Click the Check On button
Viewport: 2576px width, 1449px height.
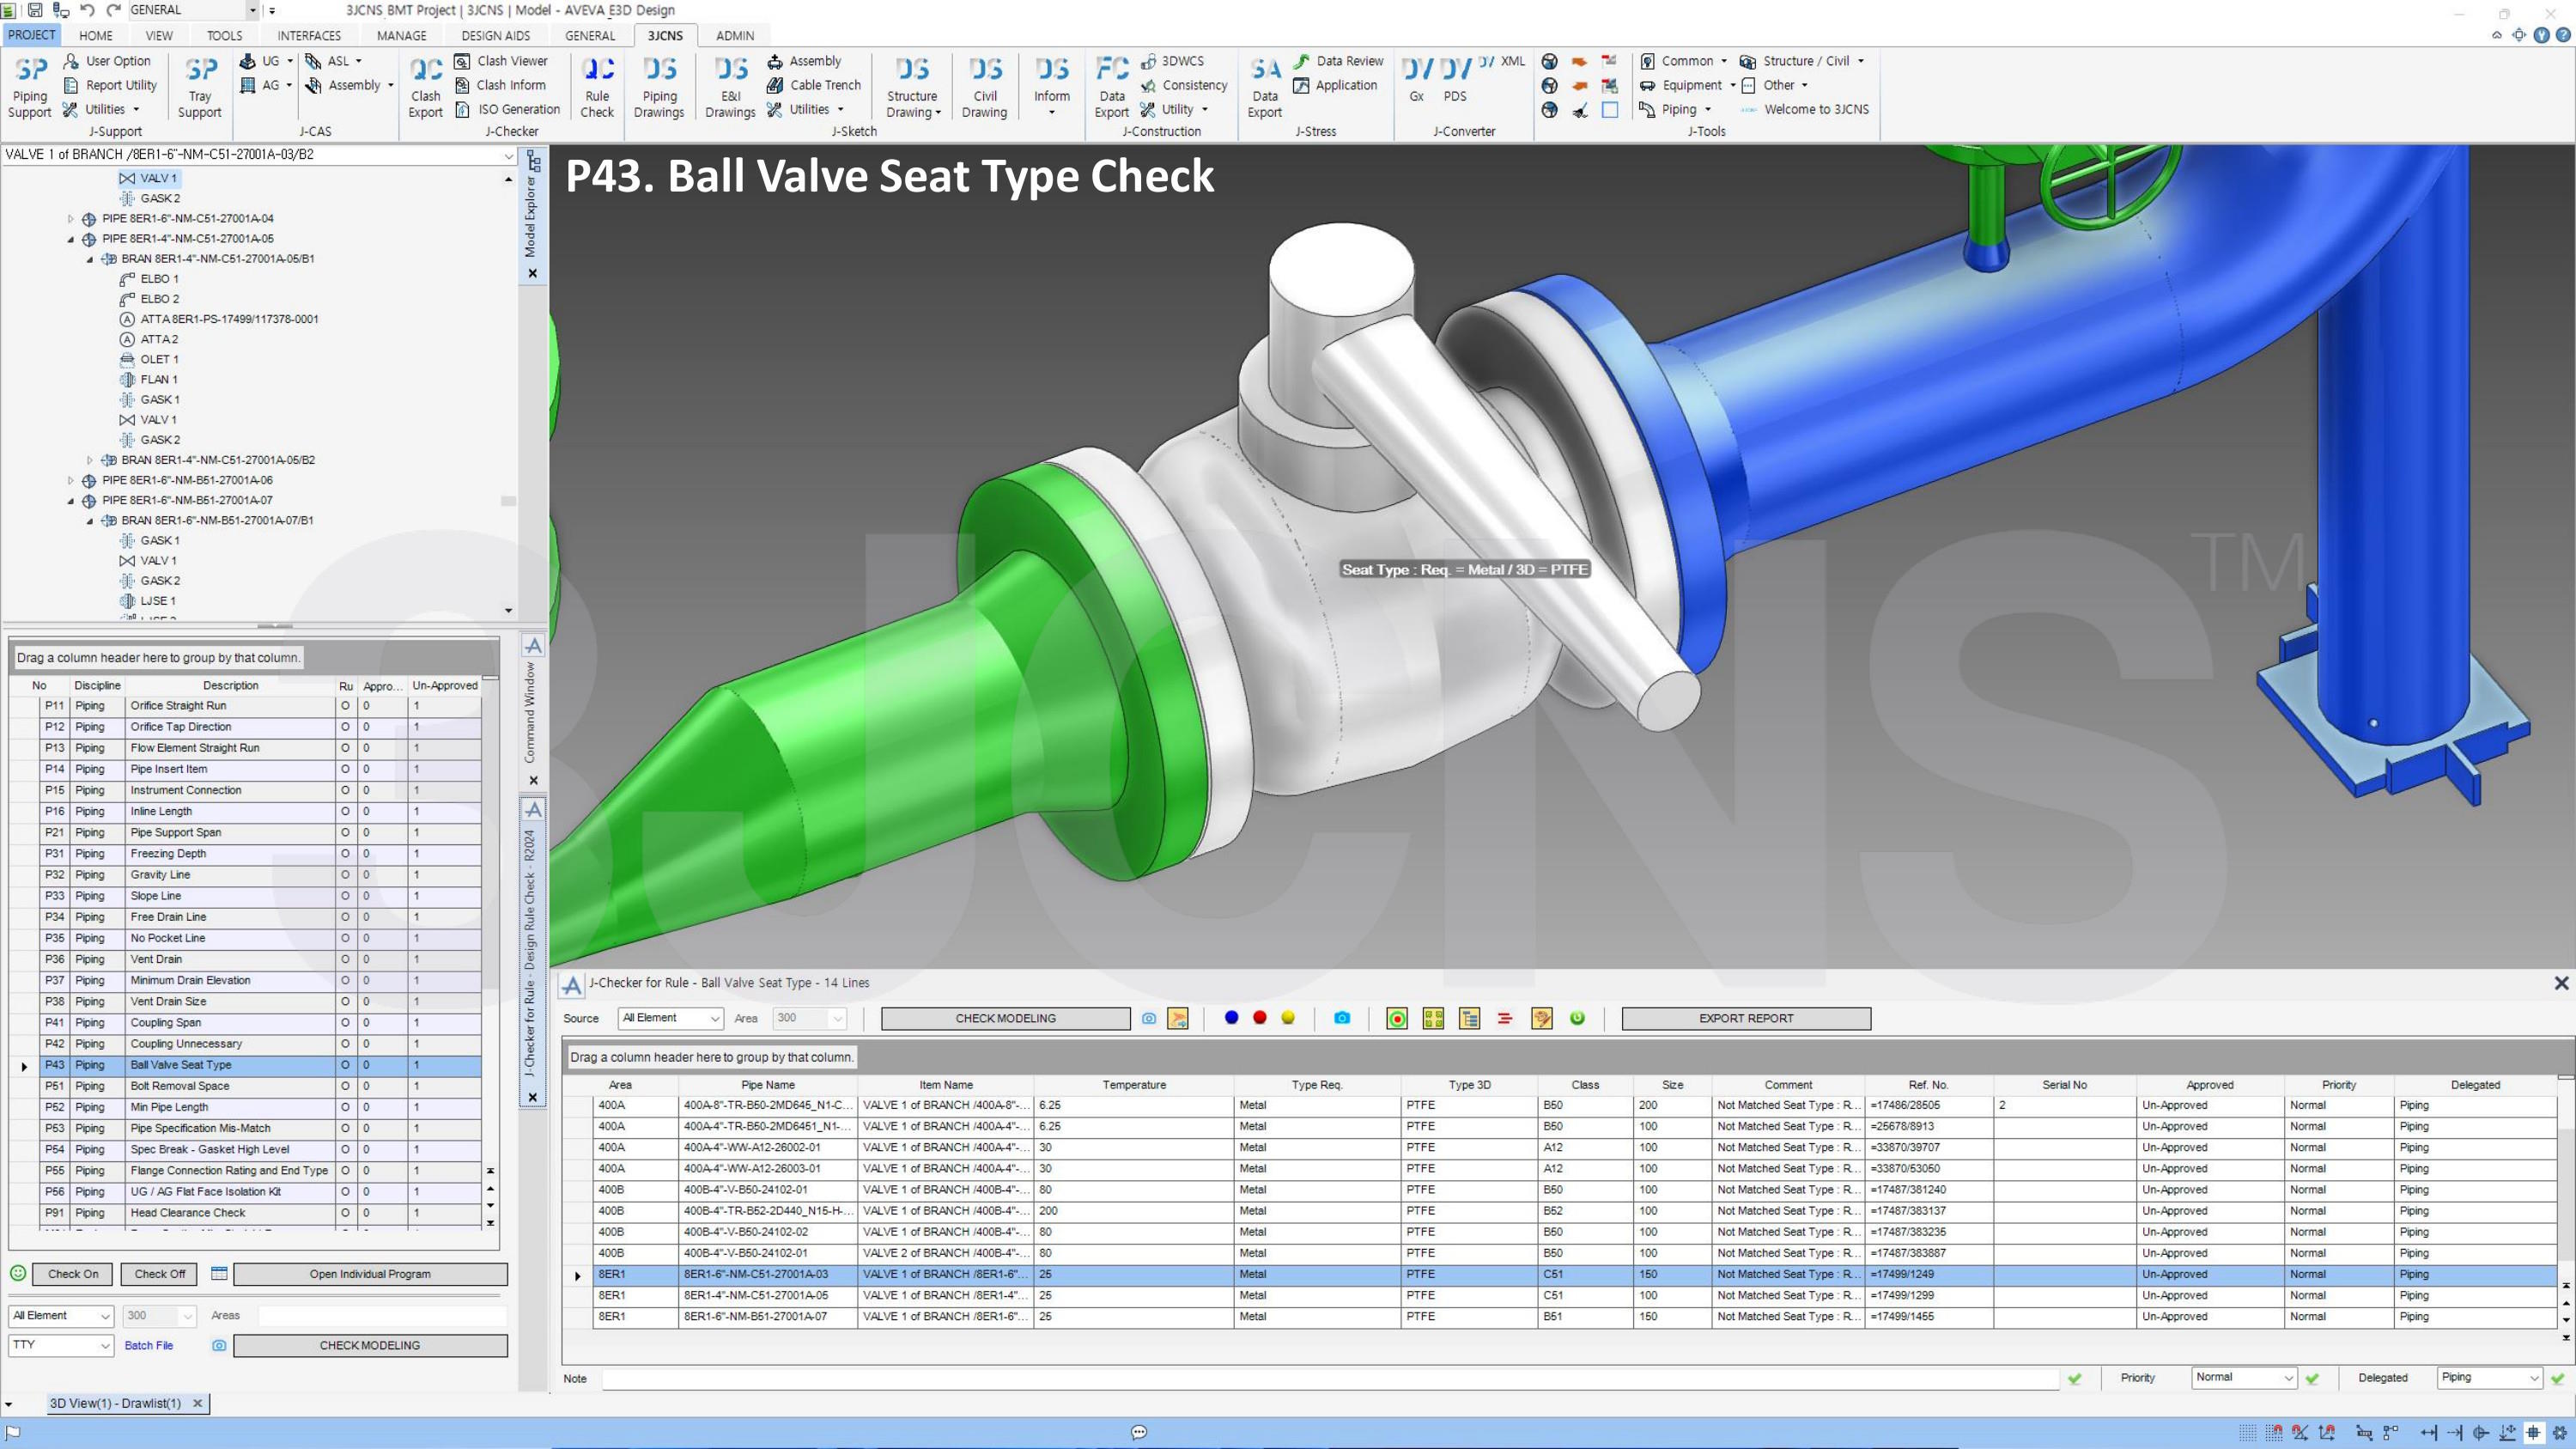(73, 1274)
